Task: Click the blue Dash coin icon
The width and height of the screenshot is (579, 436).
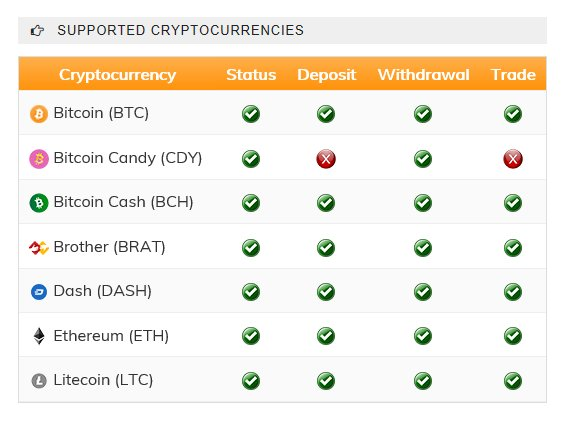Action: [x=39, y=292]
